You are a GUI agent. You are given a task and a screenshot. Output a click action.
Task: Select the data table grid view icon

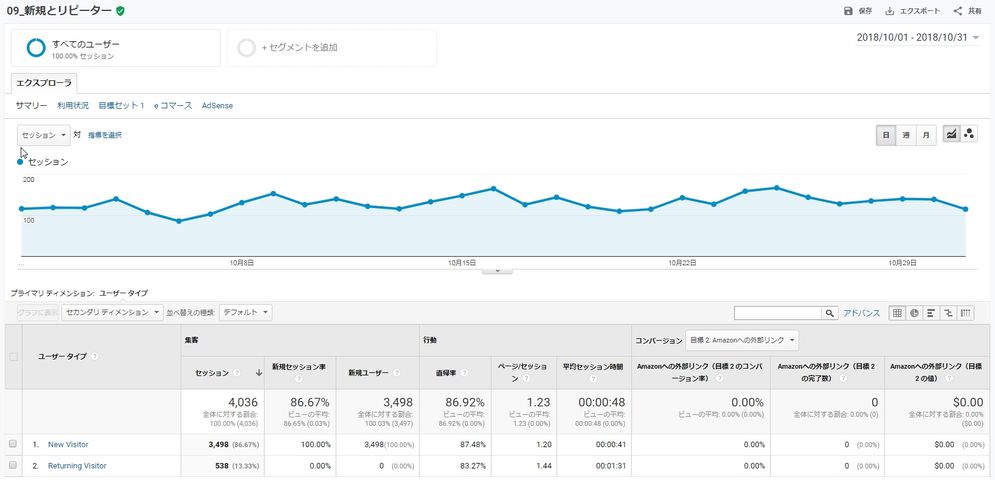coord(897,313)
